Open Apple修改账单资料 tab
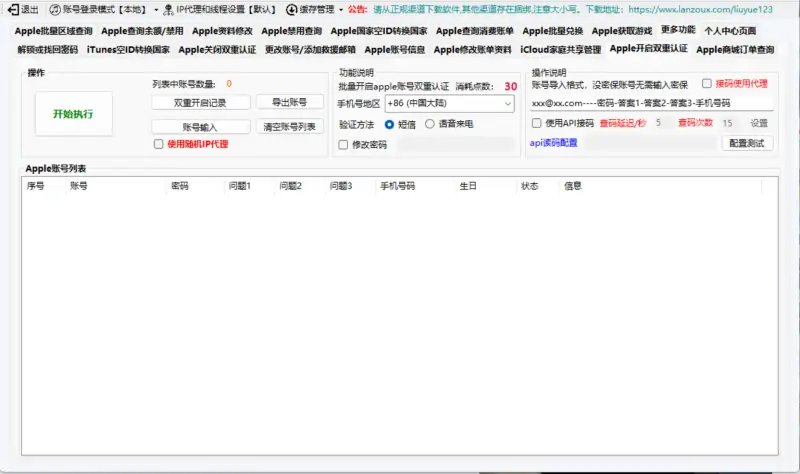 pos(472,49)
